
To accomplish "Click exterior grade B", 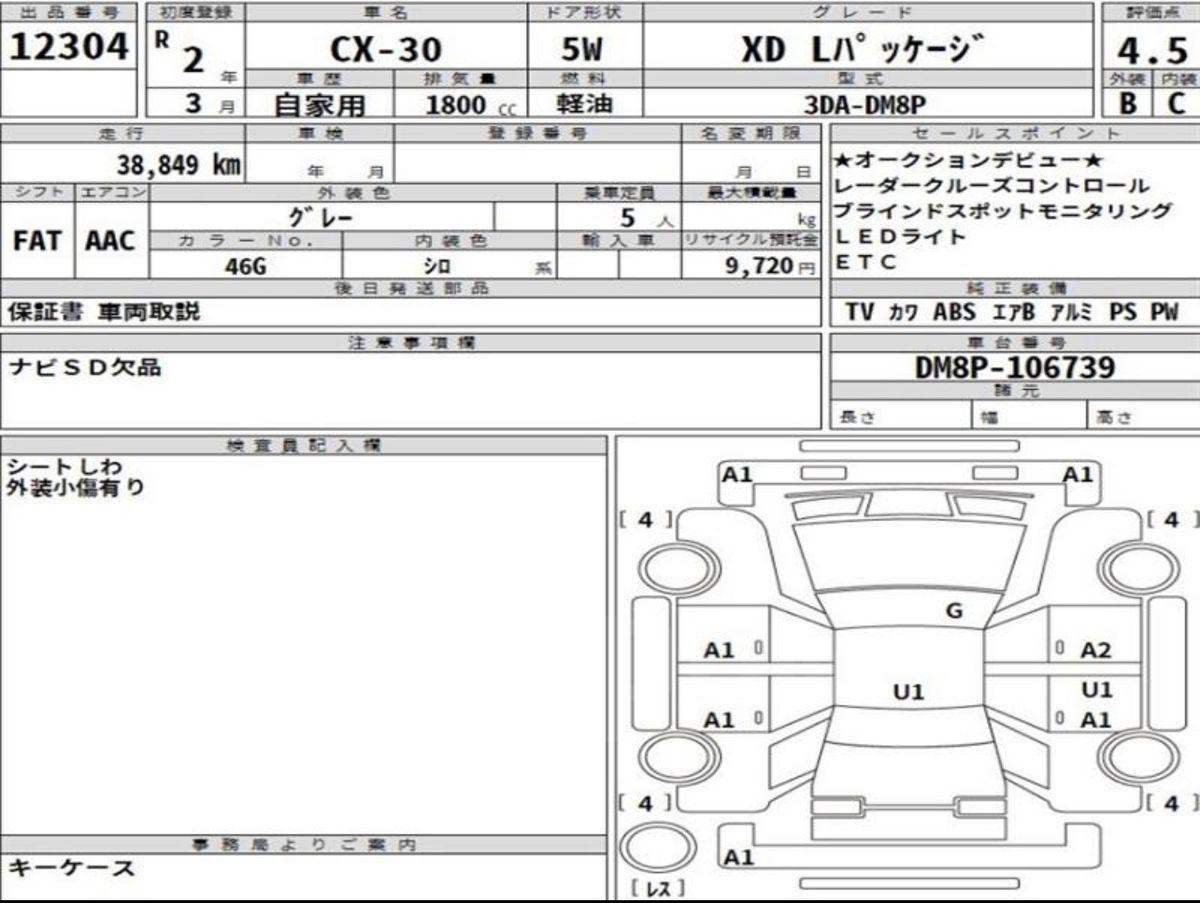I will [x=1126, y=102].
